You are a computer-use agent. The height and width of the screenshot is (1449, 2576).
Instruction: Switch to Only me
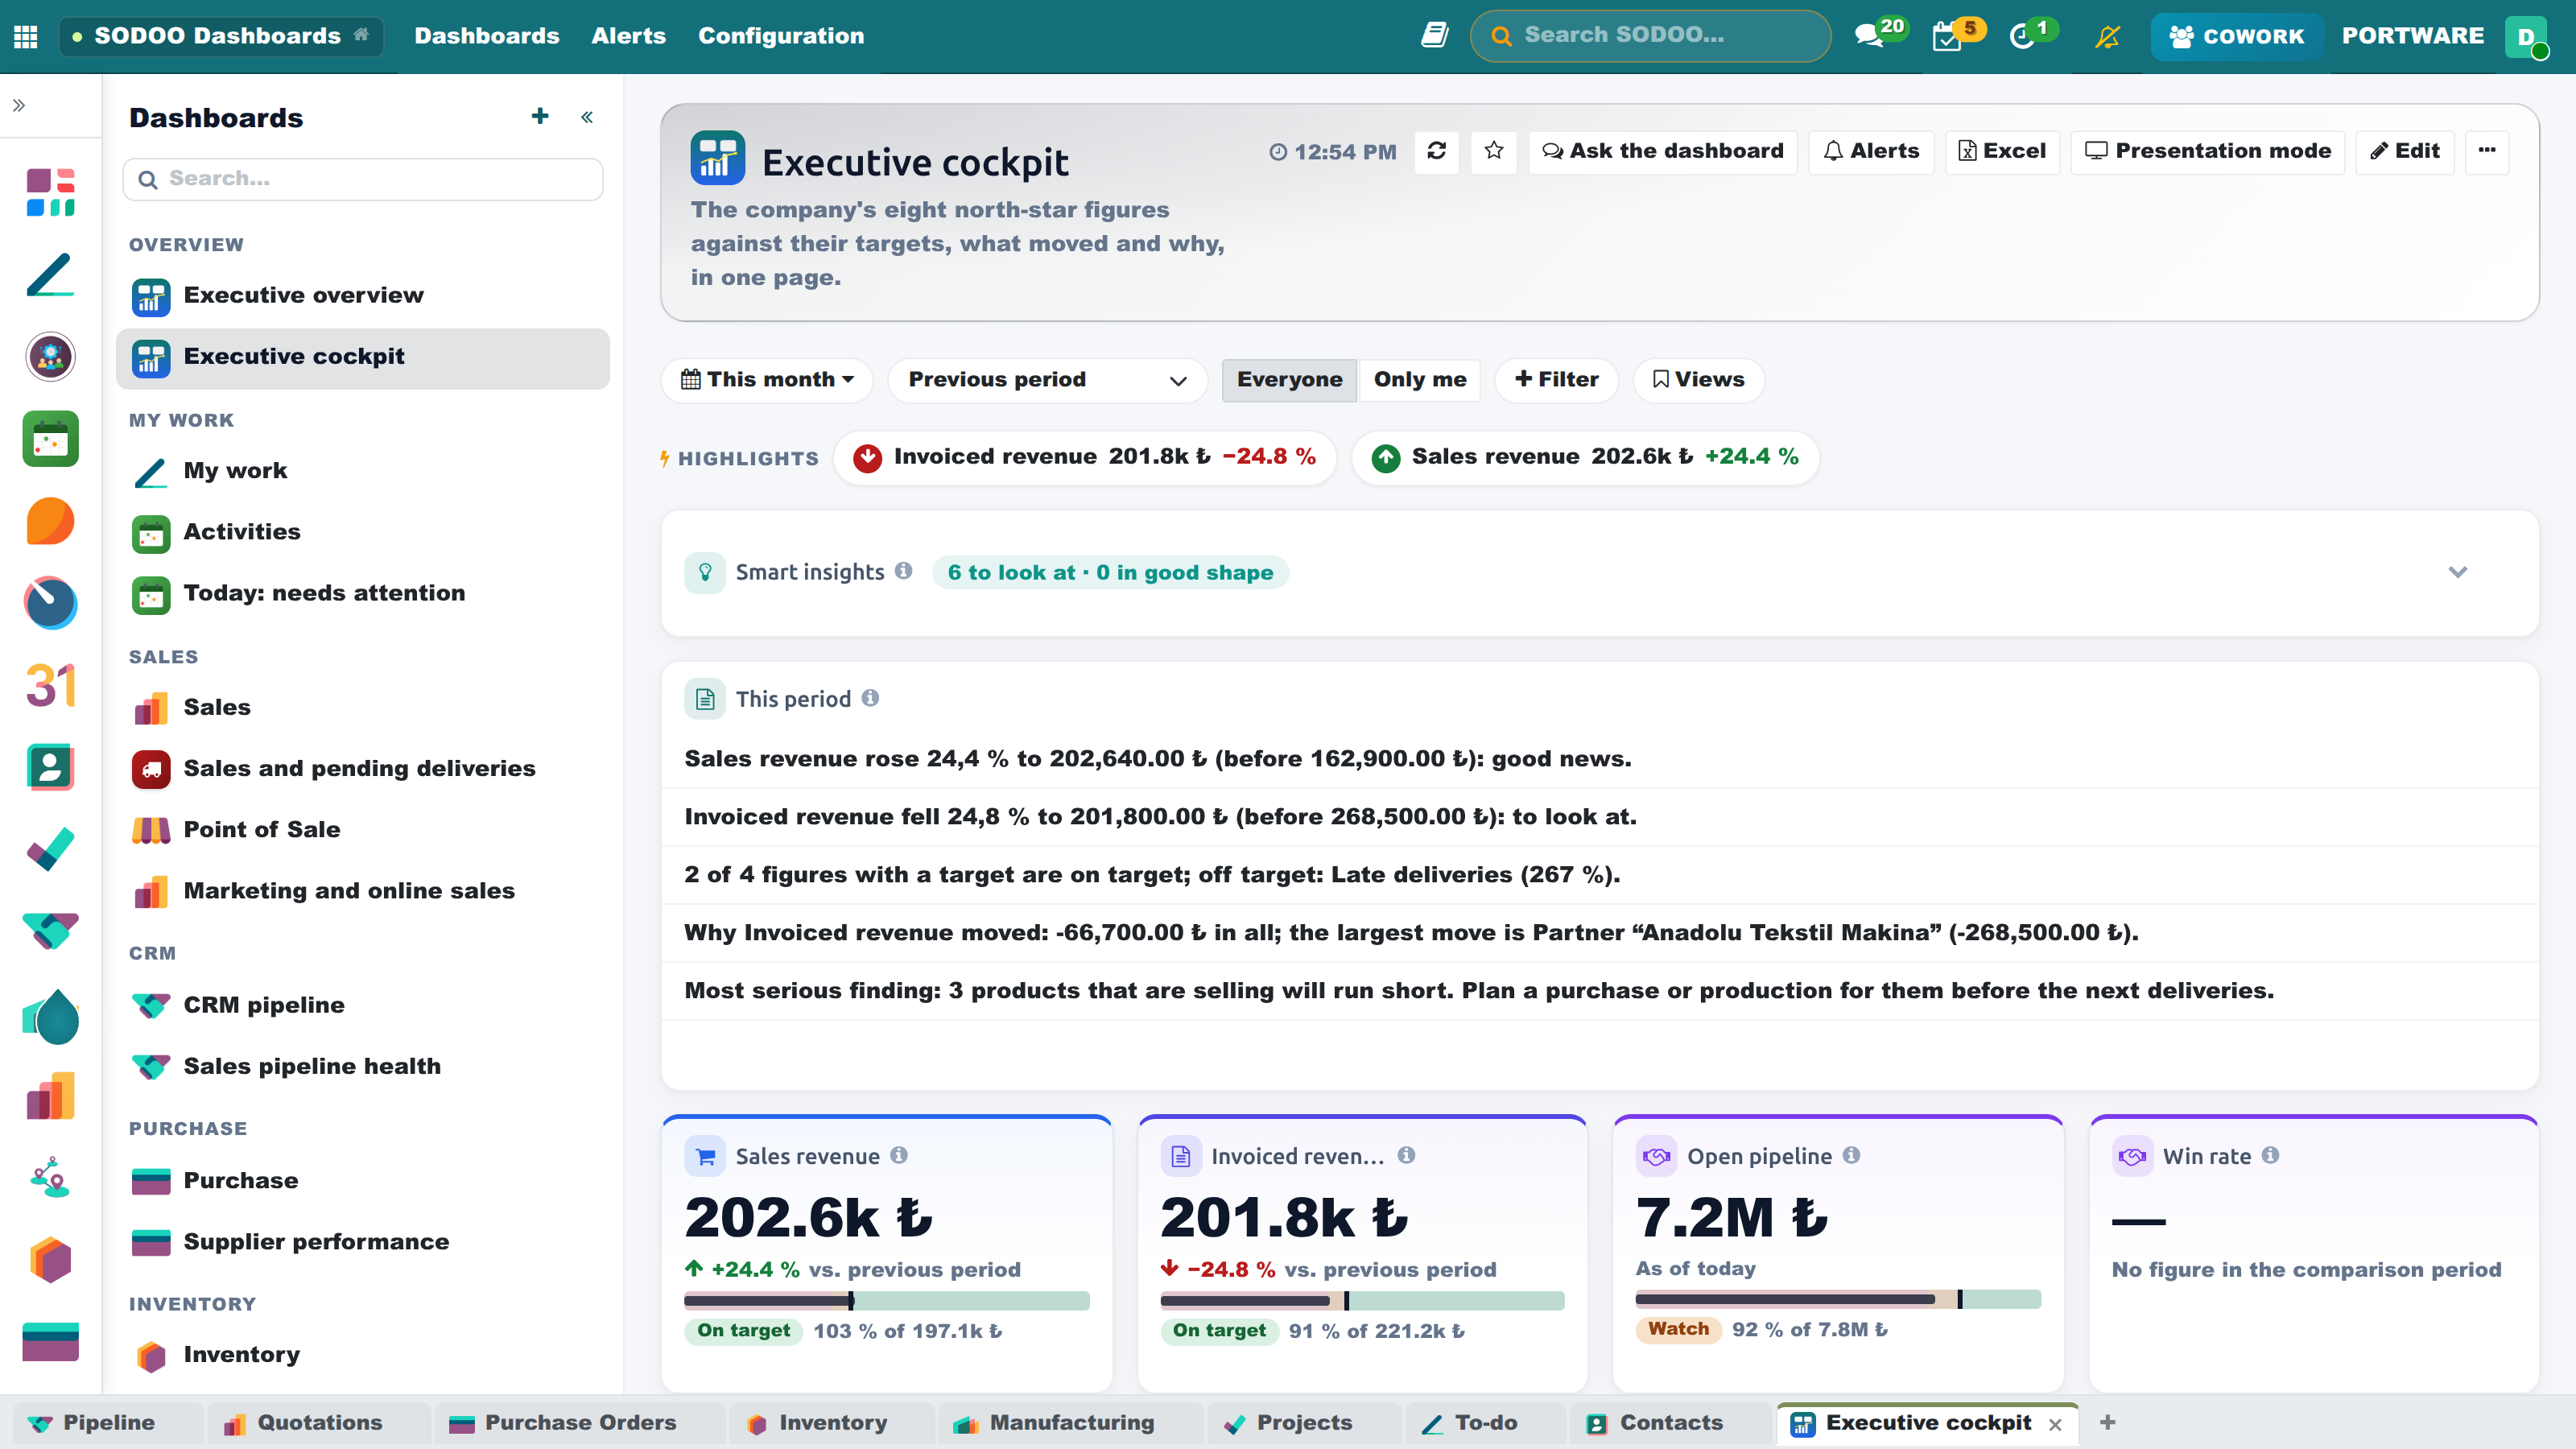1420,379
